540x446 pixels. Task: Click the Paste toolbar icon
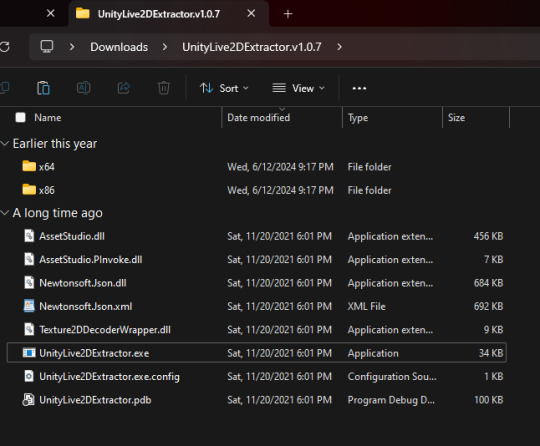[x=43, y=88]
